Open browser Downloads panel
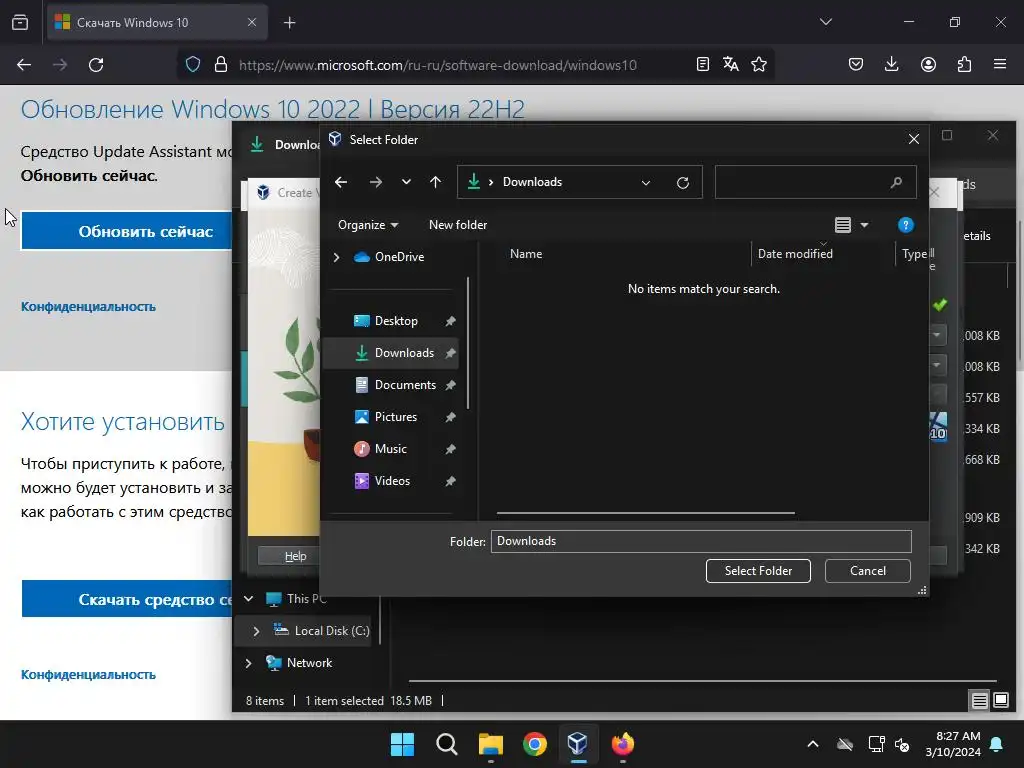Viewport: 1024px width, 768px height. click(x=891, y=64)
